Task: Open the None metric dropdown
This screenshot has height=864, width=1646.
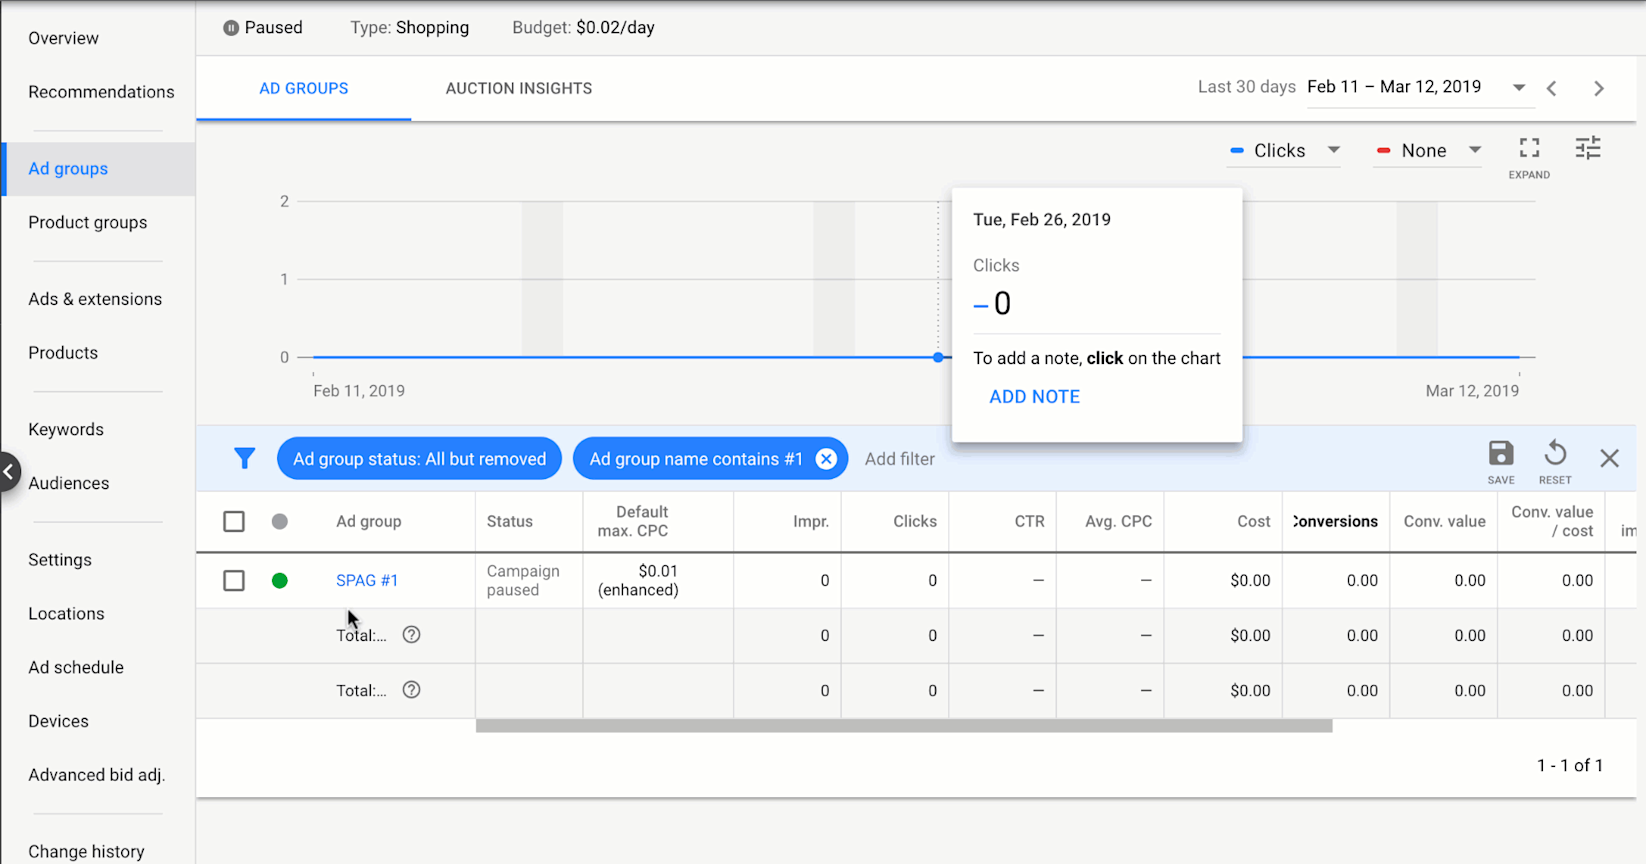Action: tap(1428, 151)
